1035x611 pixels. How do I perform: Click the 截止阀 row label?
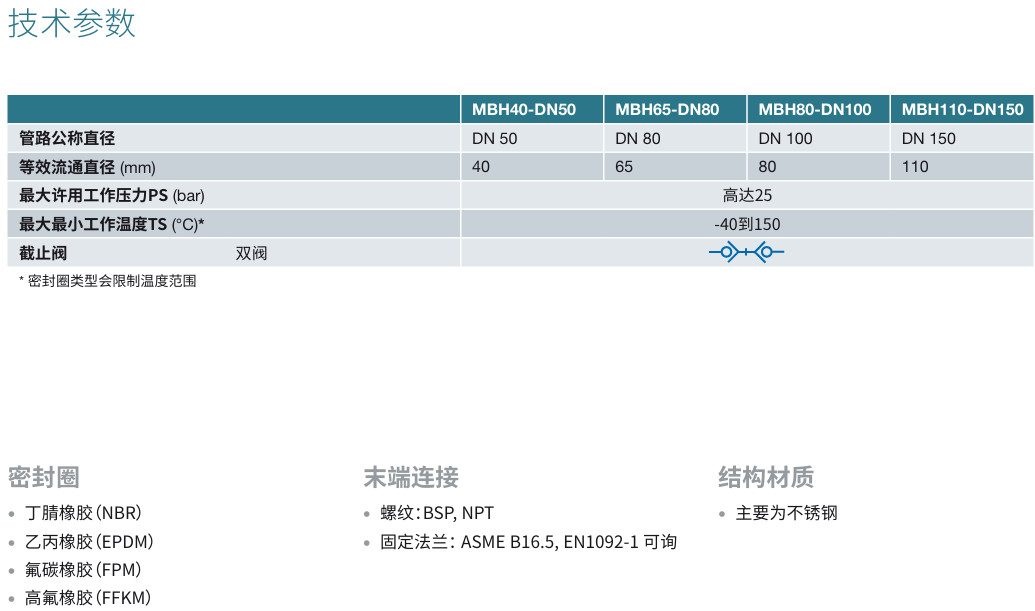coord(43,253)
